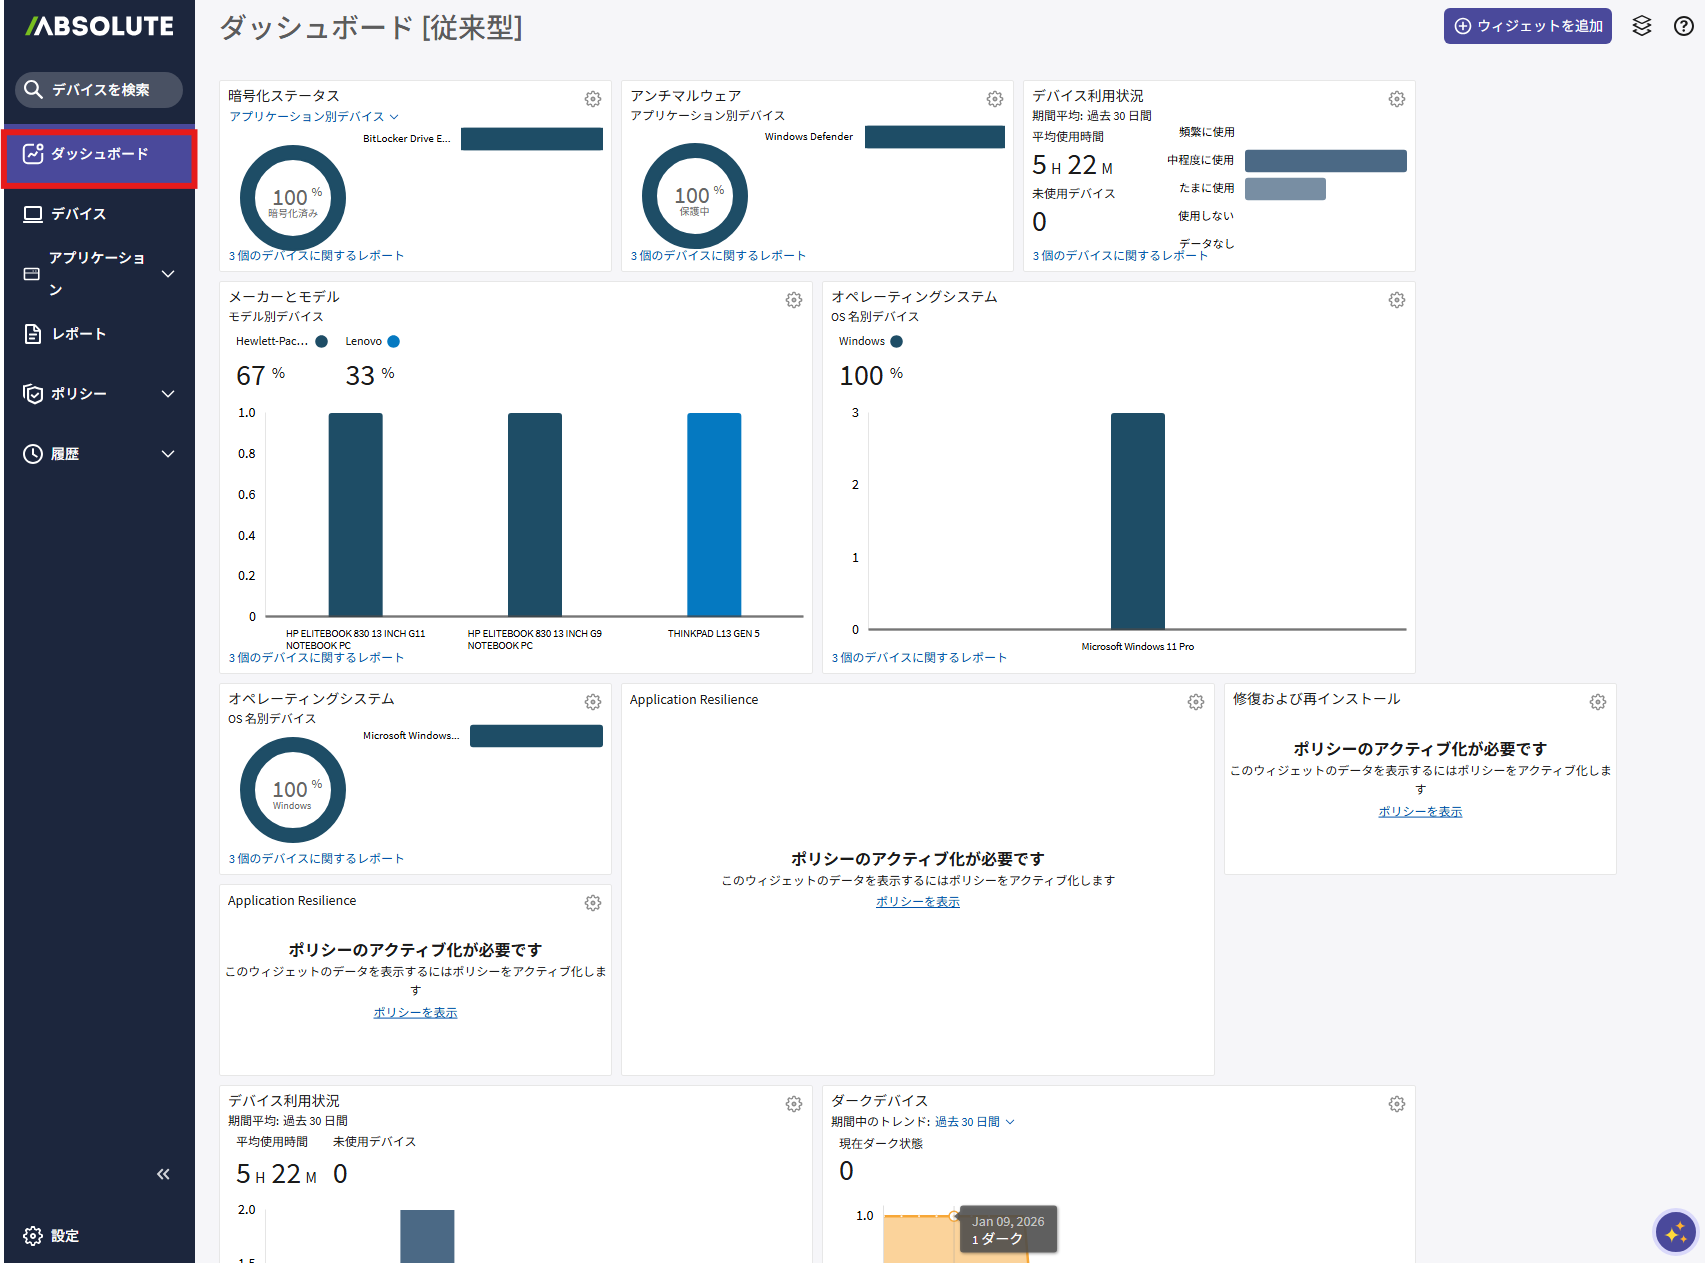Go to デバイス in sidebar
The image size is (1705, 1263).
pyautogui.click(x=79, y=214)
